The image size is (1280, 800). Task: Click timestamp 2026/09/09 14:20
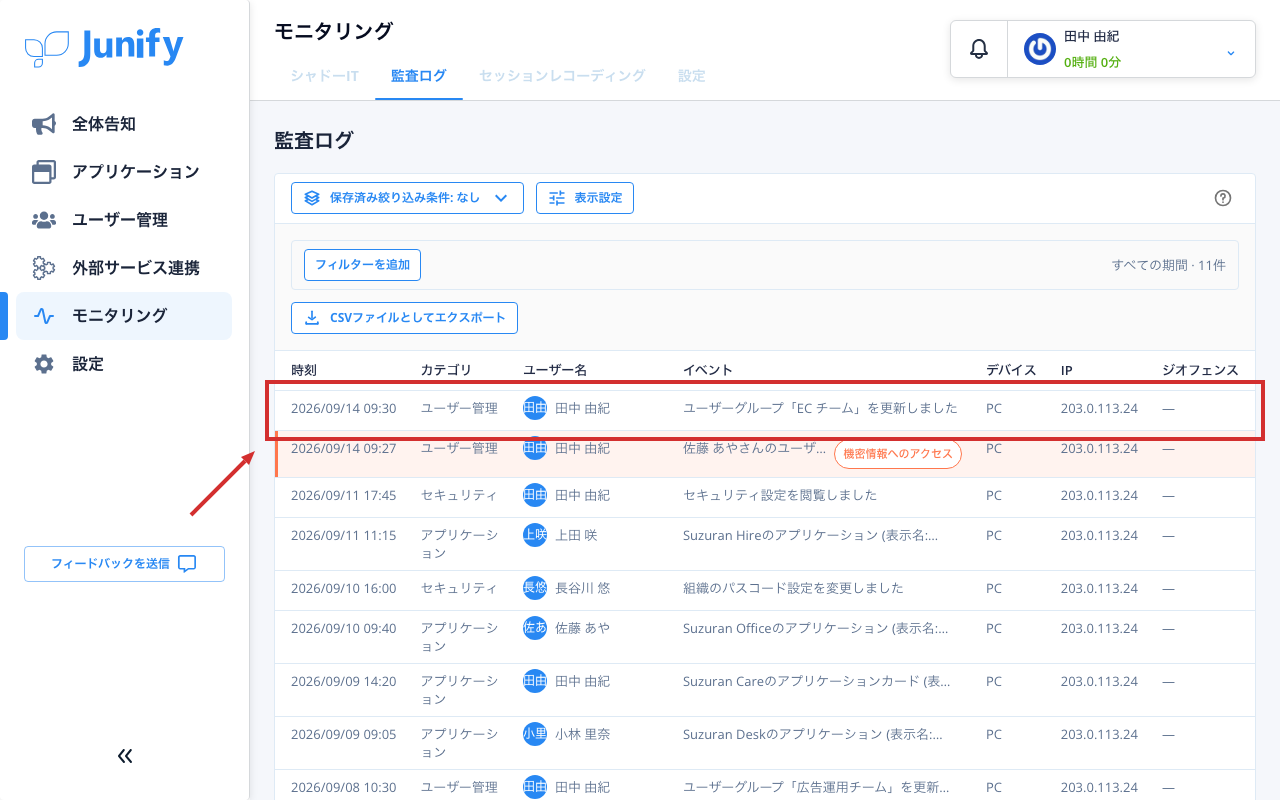343,681
